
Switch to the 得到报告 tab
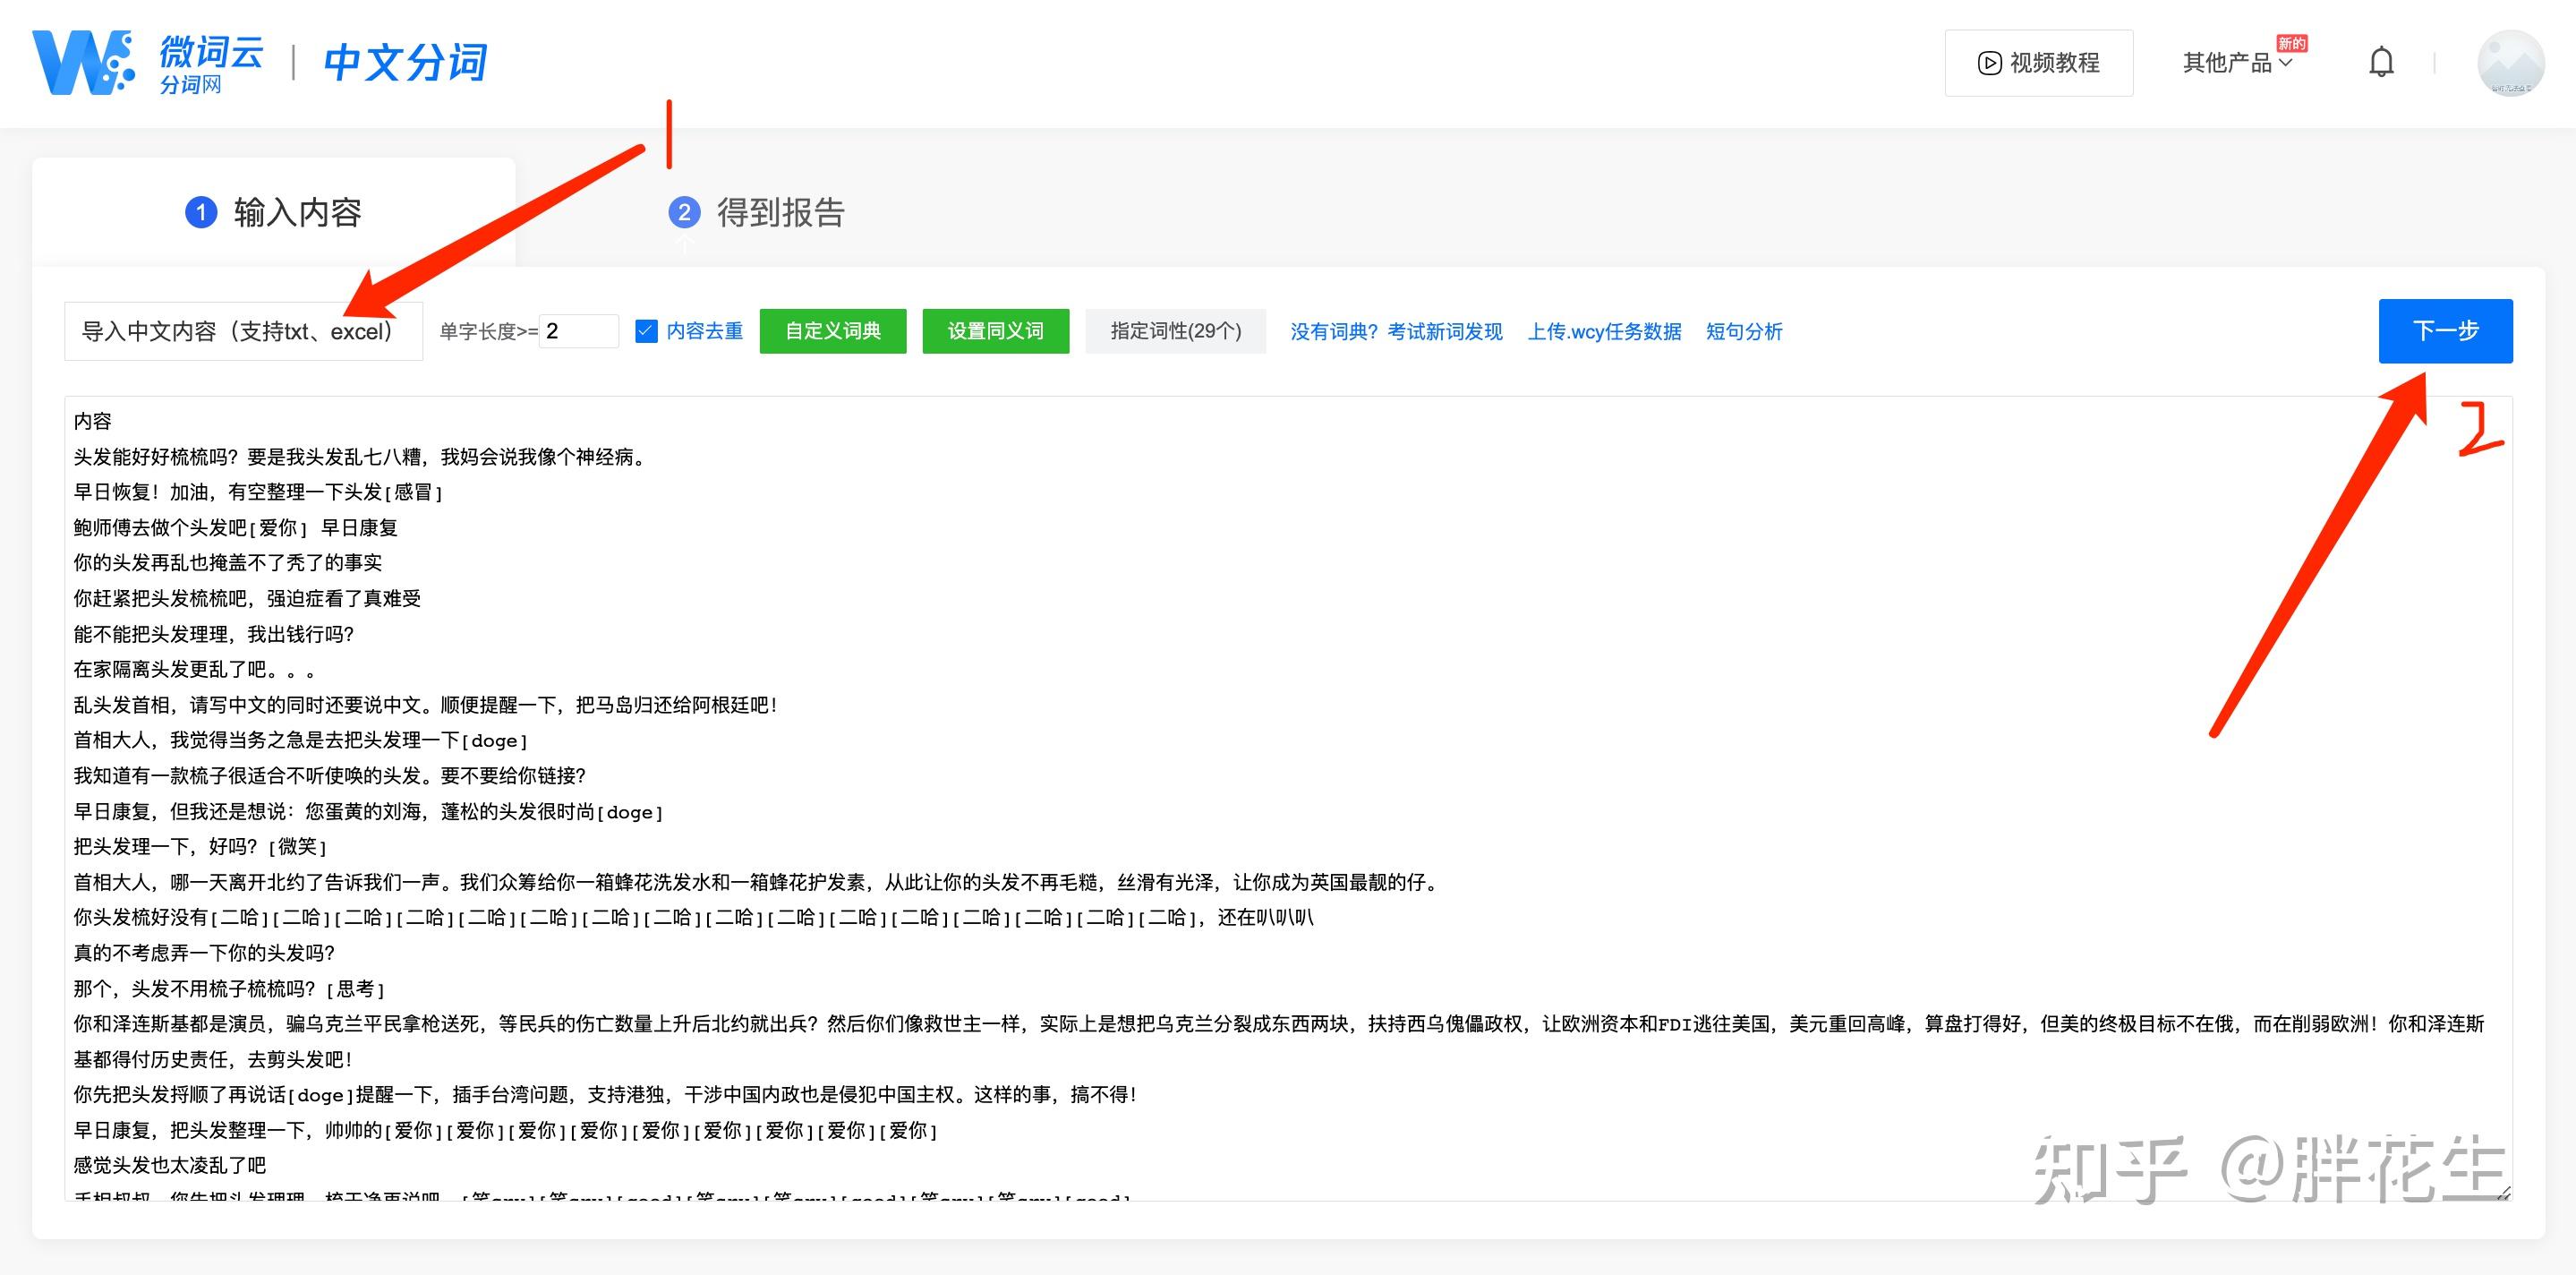click(780, 212)
